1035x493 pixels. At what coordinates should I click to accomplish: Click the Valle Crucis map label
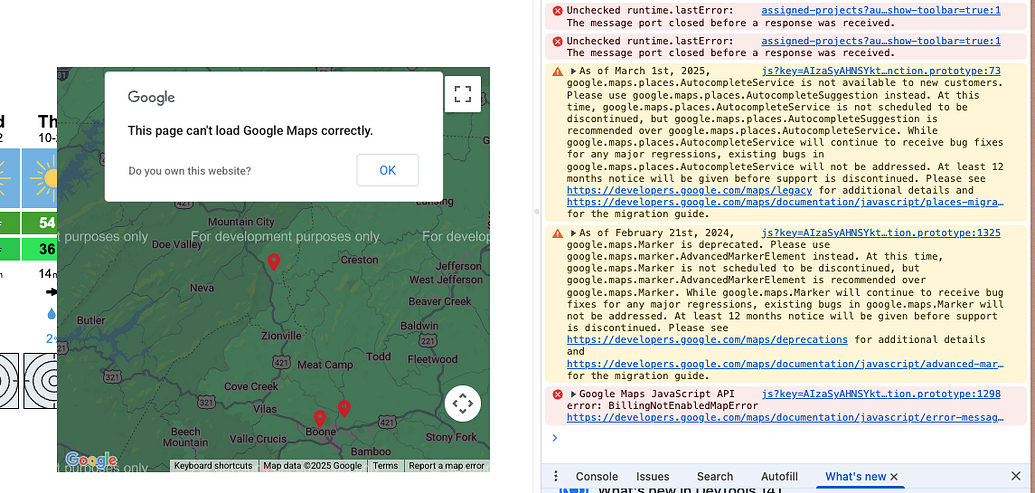pos(257,438)
